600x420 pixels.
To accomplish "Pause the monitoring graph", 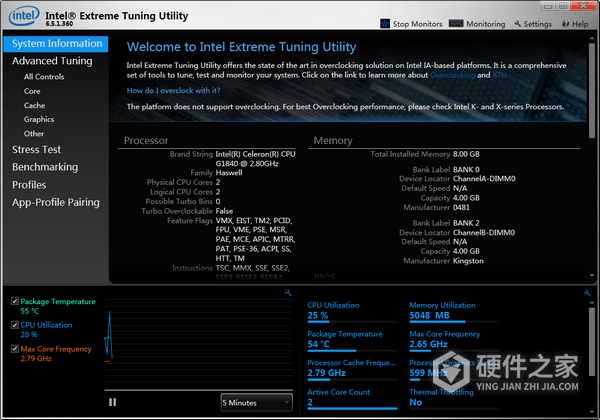I will coord(112,402).
